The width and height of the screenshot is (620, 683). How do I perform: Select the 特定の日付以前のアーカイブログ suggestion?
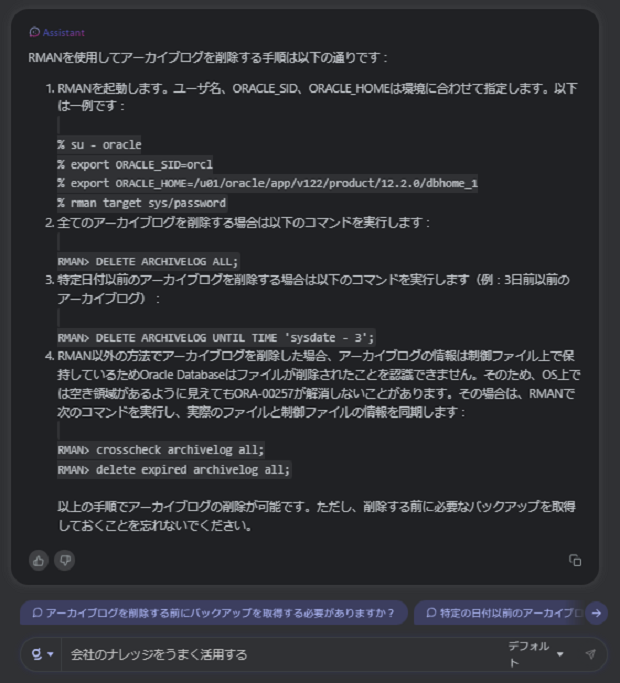click(x=500, y=613)
